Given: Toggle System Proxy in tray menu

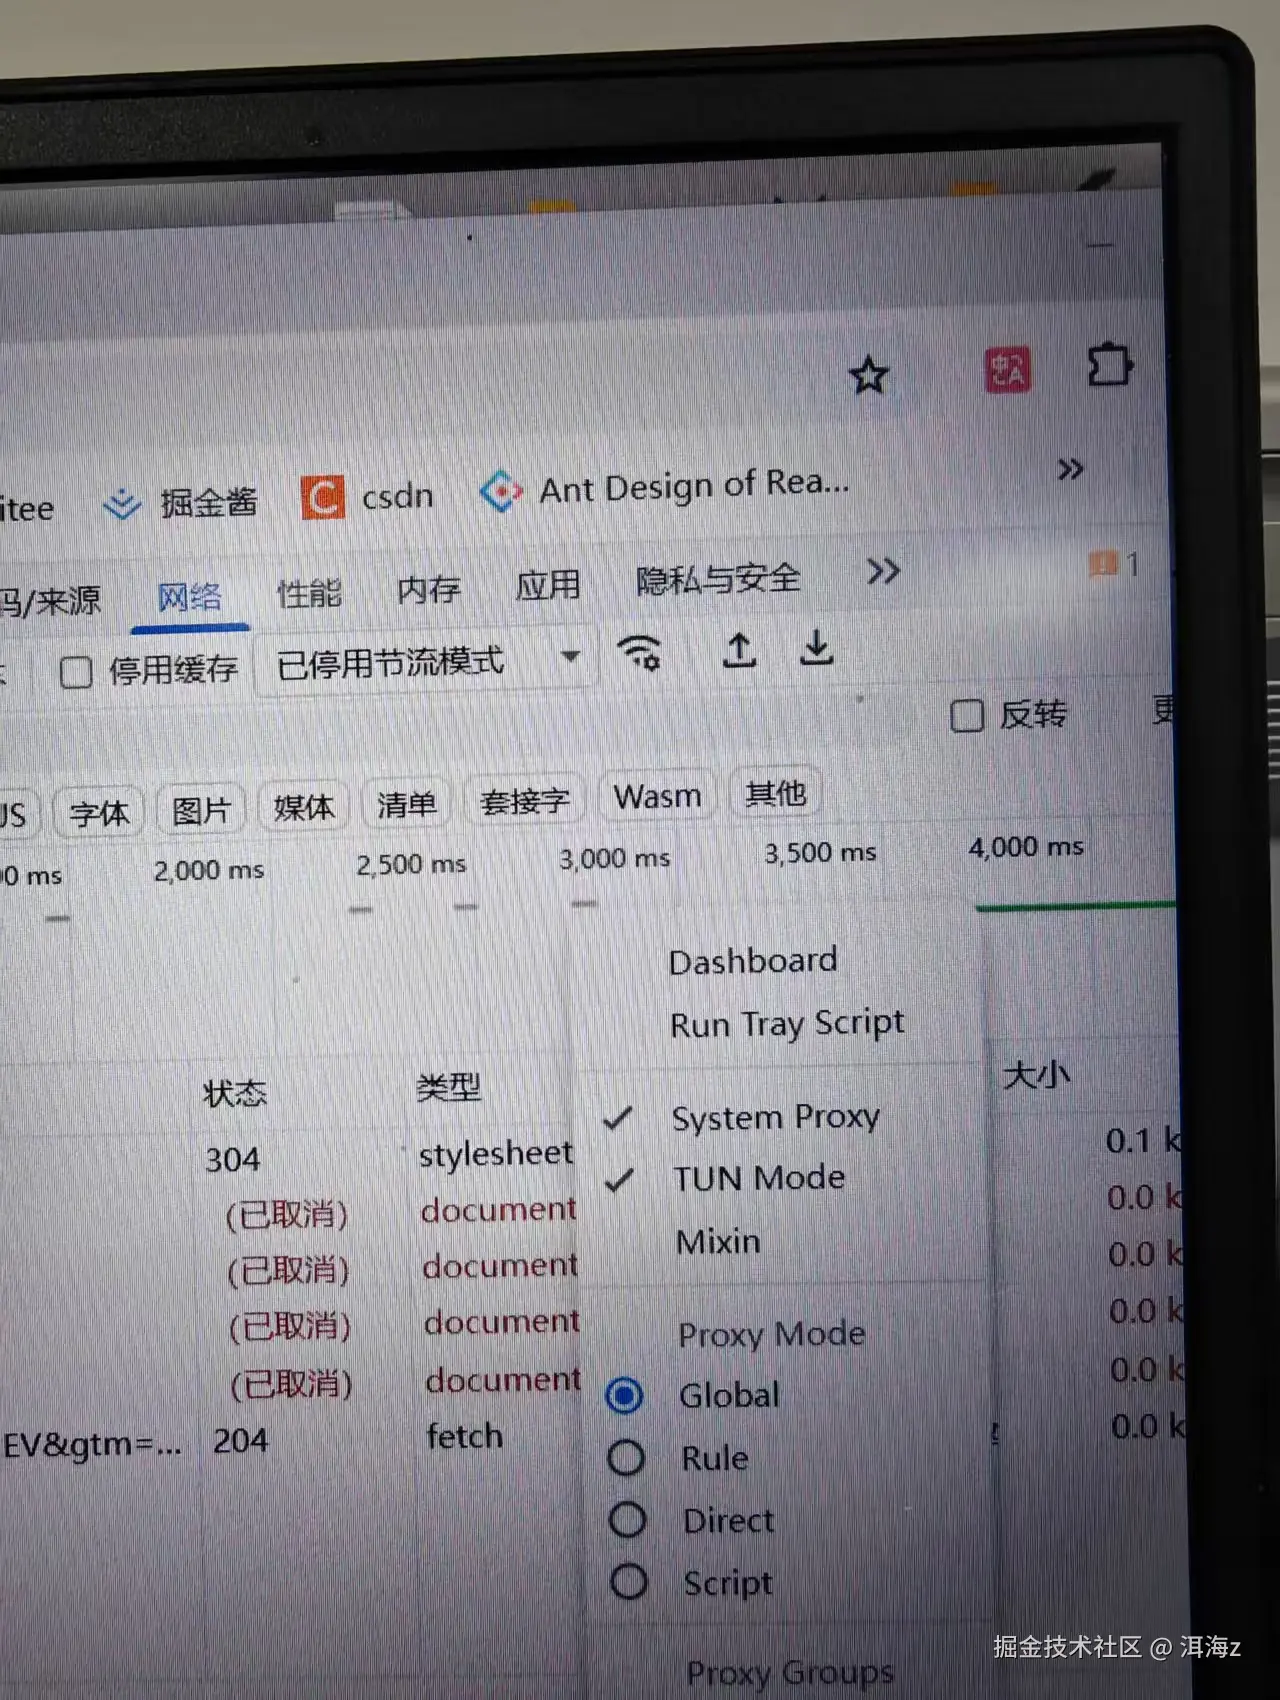Looking at the screenshot, I should click(x=776, y=1118).
